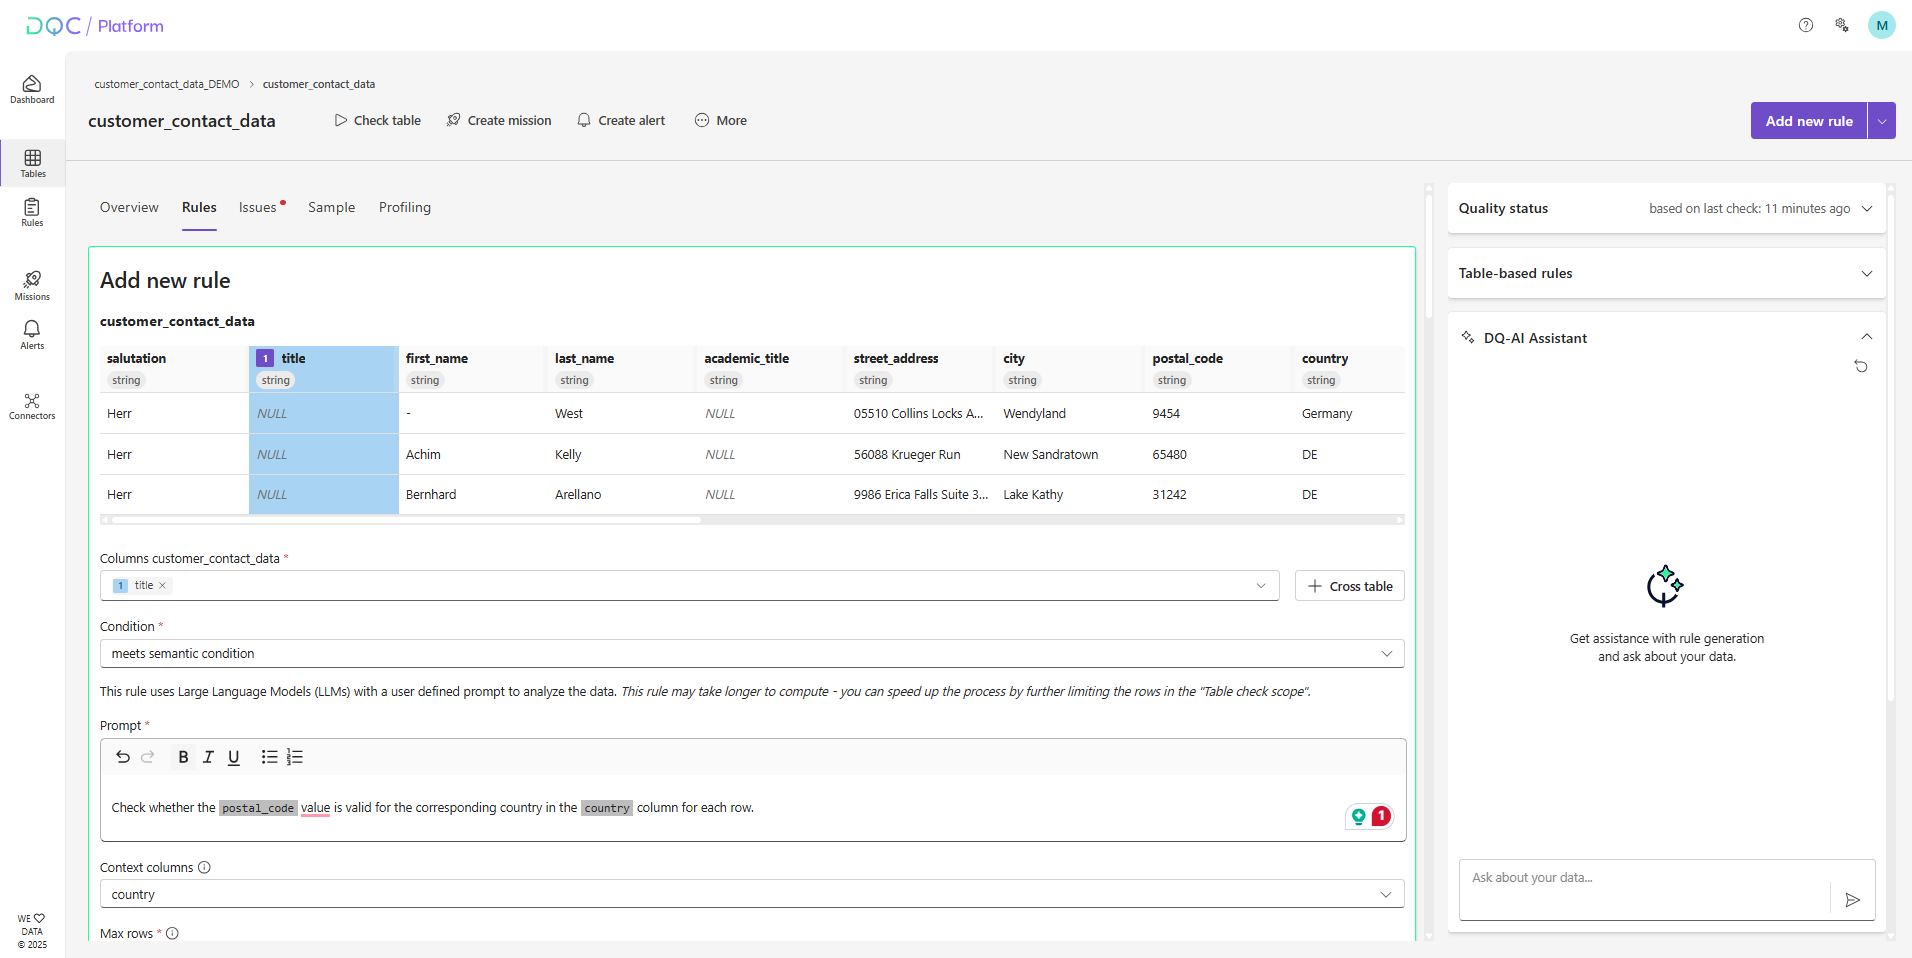Open the Missions sidebar icon

click(32, 285)
